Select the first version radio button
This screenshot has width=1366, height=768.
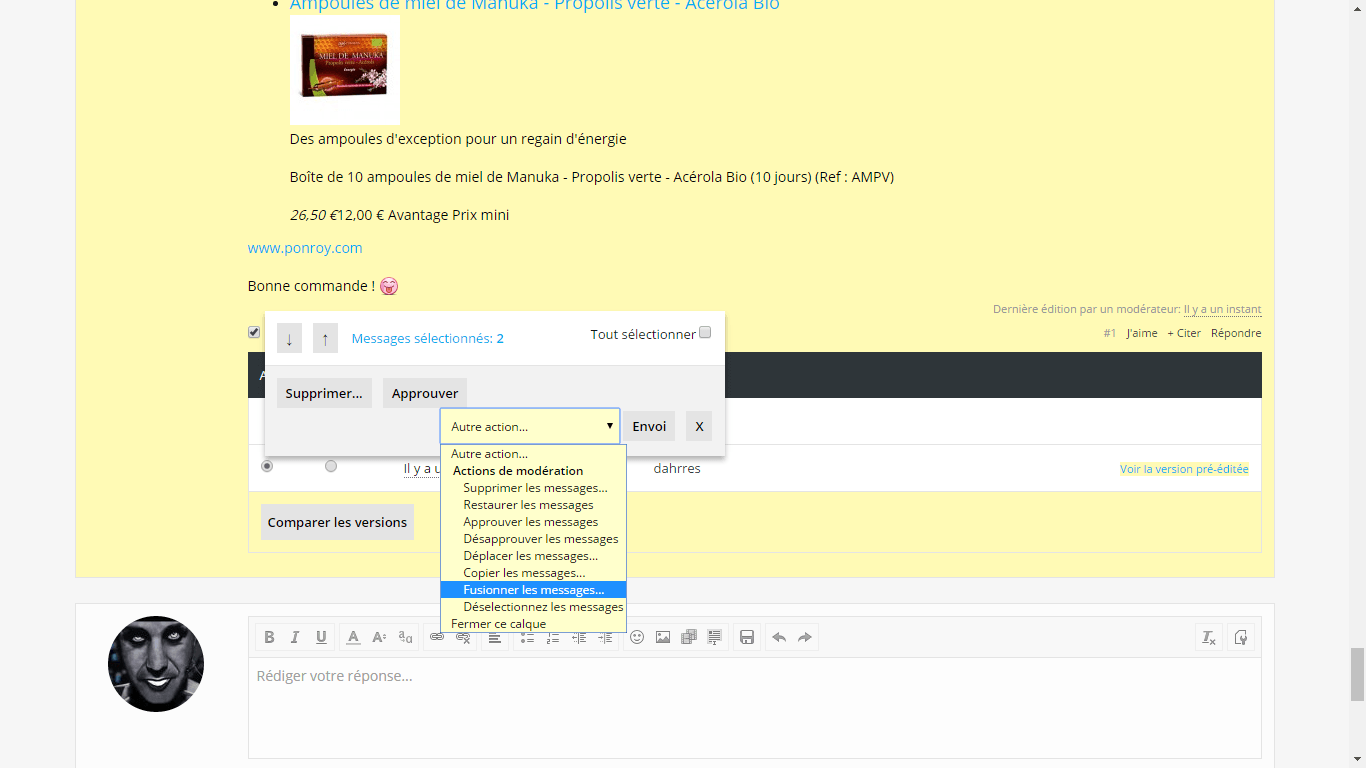267,466
